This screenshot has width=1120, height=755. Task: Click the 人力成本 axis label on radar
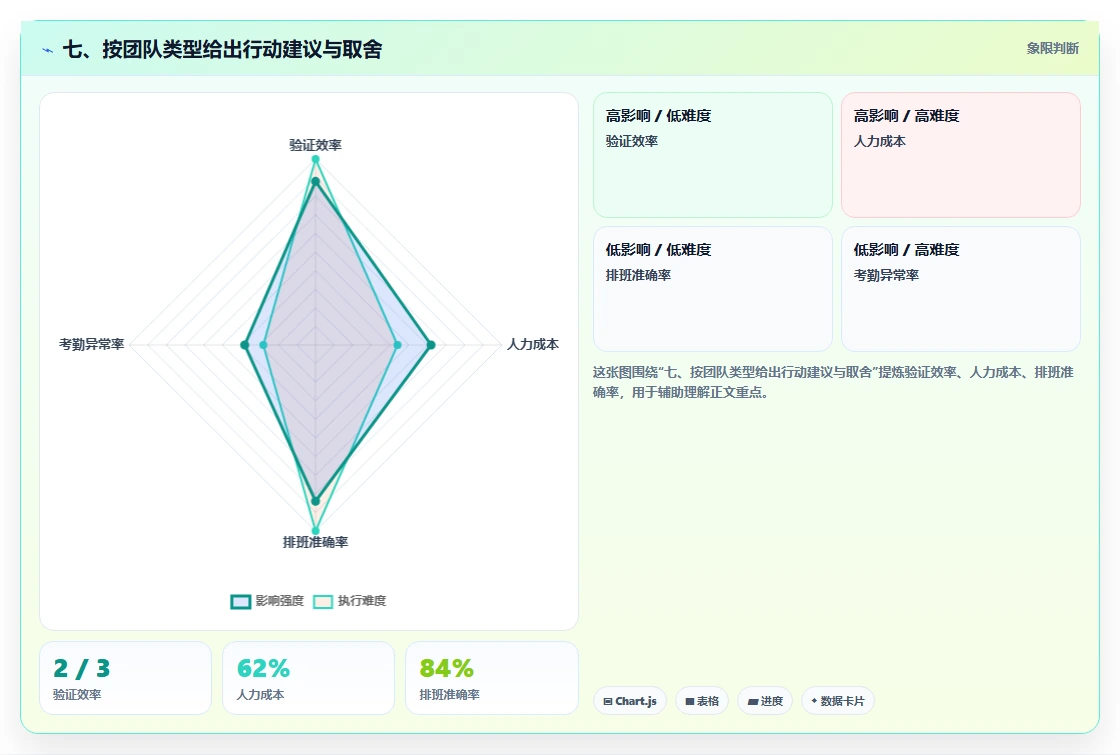click(533, 344)
